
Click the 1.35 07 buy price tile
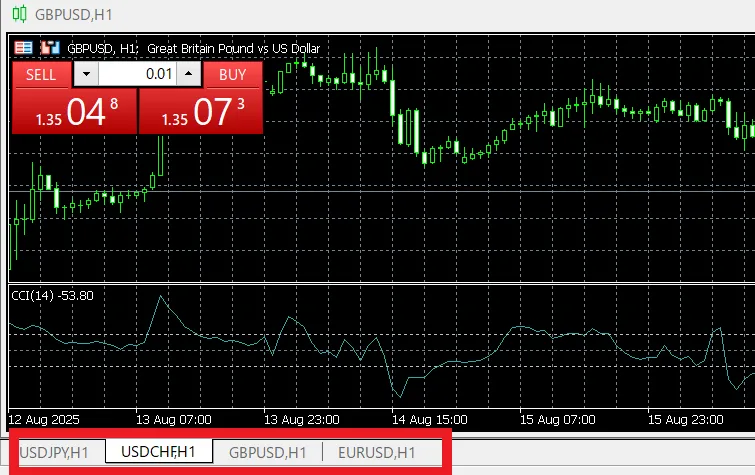click(200, 111)
